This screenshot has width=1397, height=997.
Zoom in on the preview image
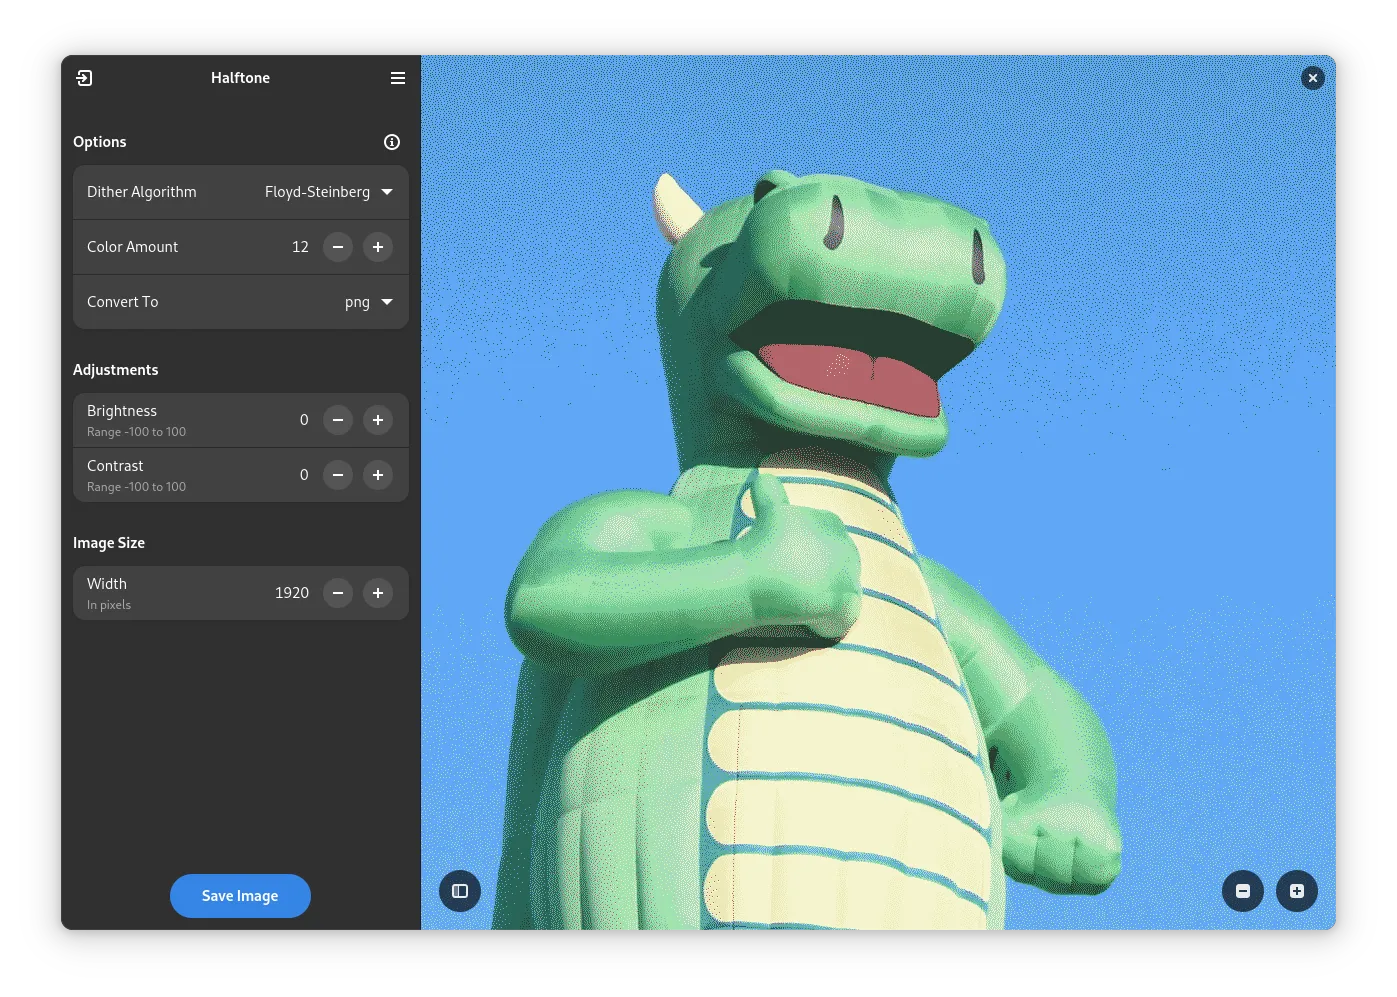(x=1297, y=891)
